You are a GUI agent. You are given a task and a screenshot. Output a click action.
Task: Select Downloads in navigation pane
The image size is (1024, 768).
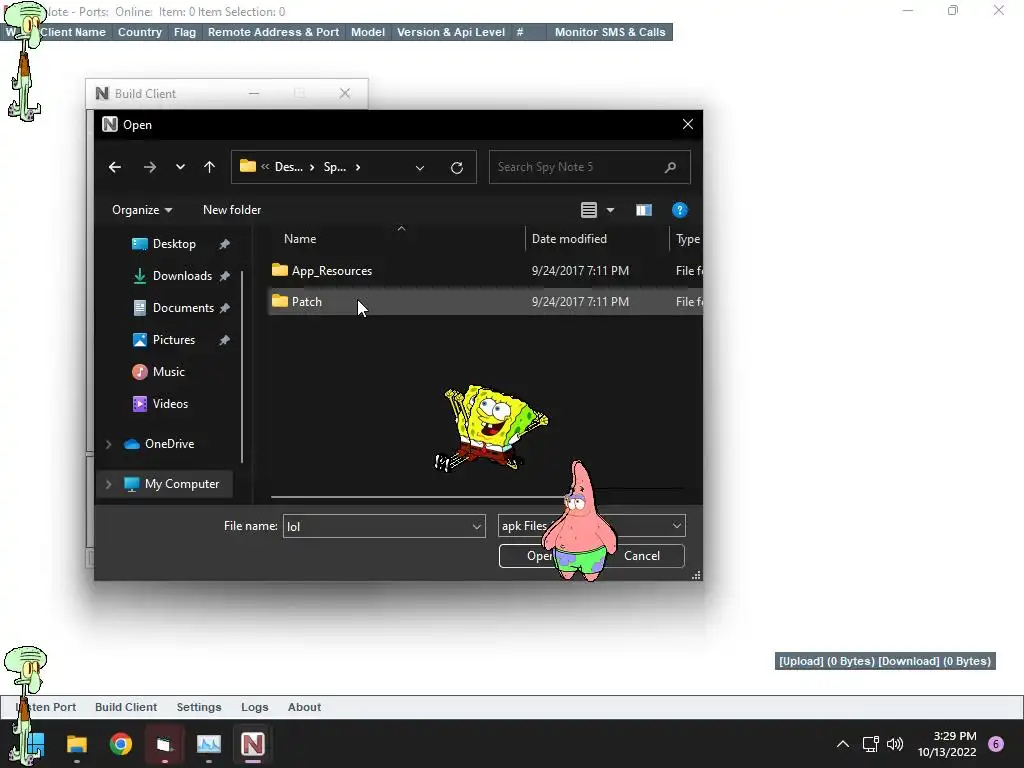182,276
